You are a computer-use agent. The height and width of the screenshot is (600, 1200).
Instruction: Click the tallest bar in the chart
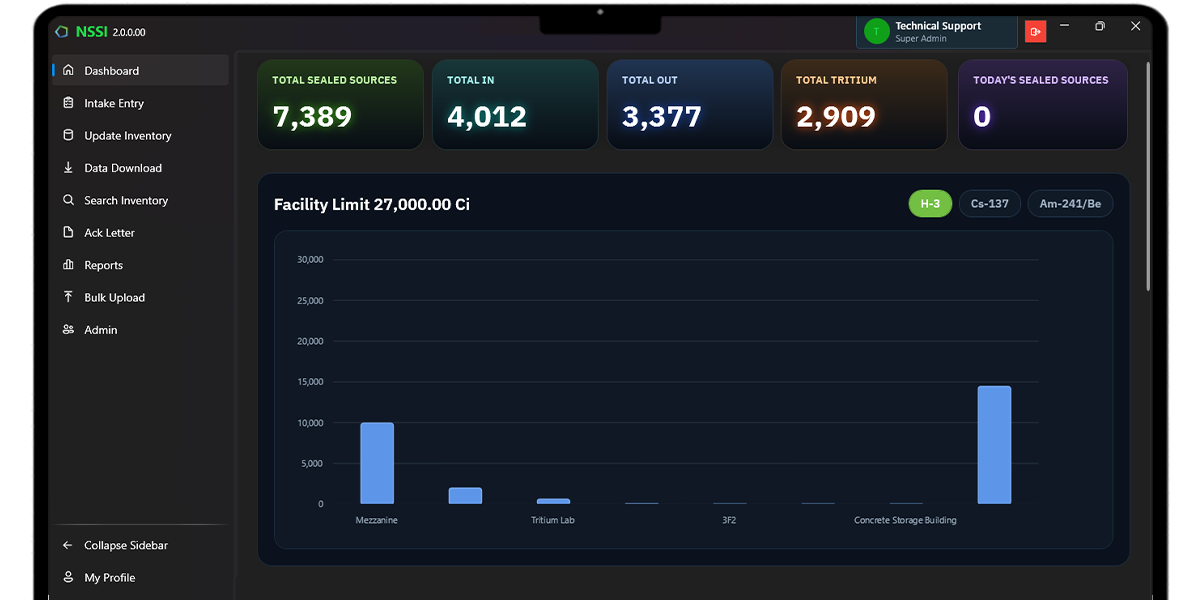pyautogui.click(x=994, y=445)
